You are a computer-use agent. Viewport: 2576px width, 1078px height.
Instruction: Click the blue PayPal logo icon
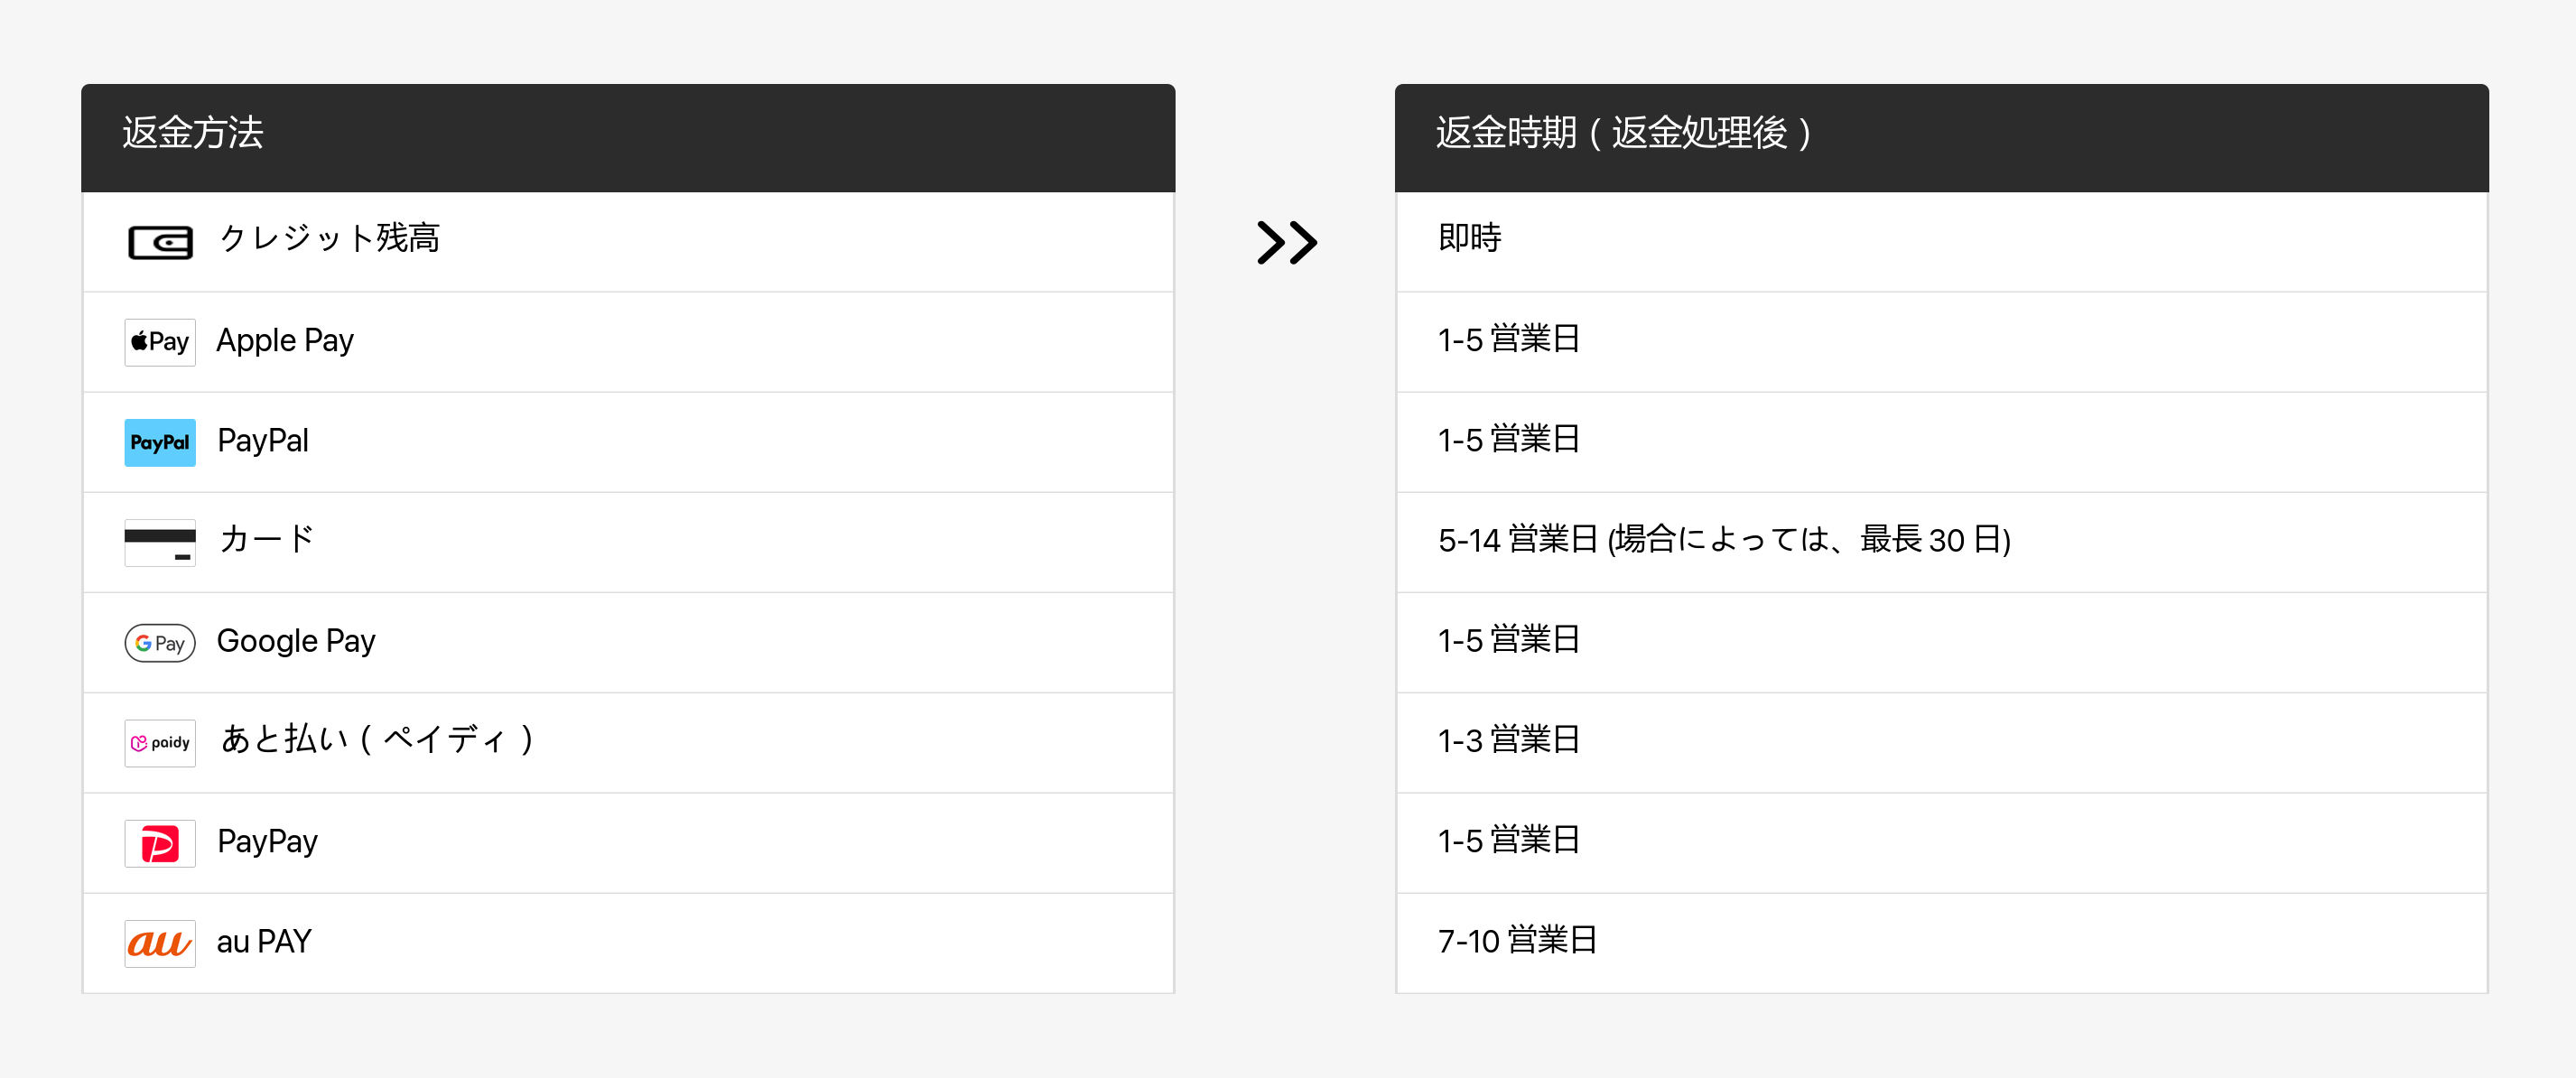[x=160, y=442]
